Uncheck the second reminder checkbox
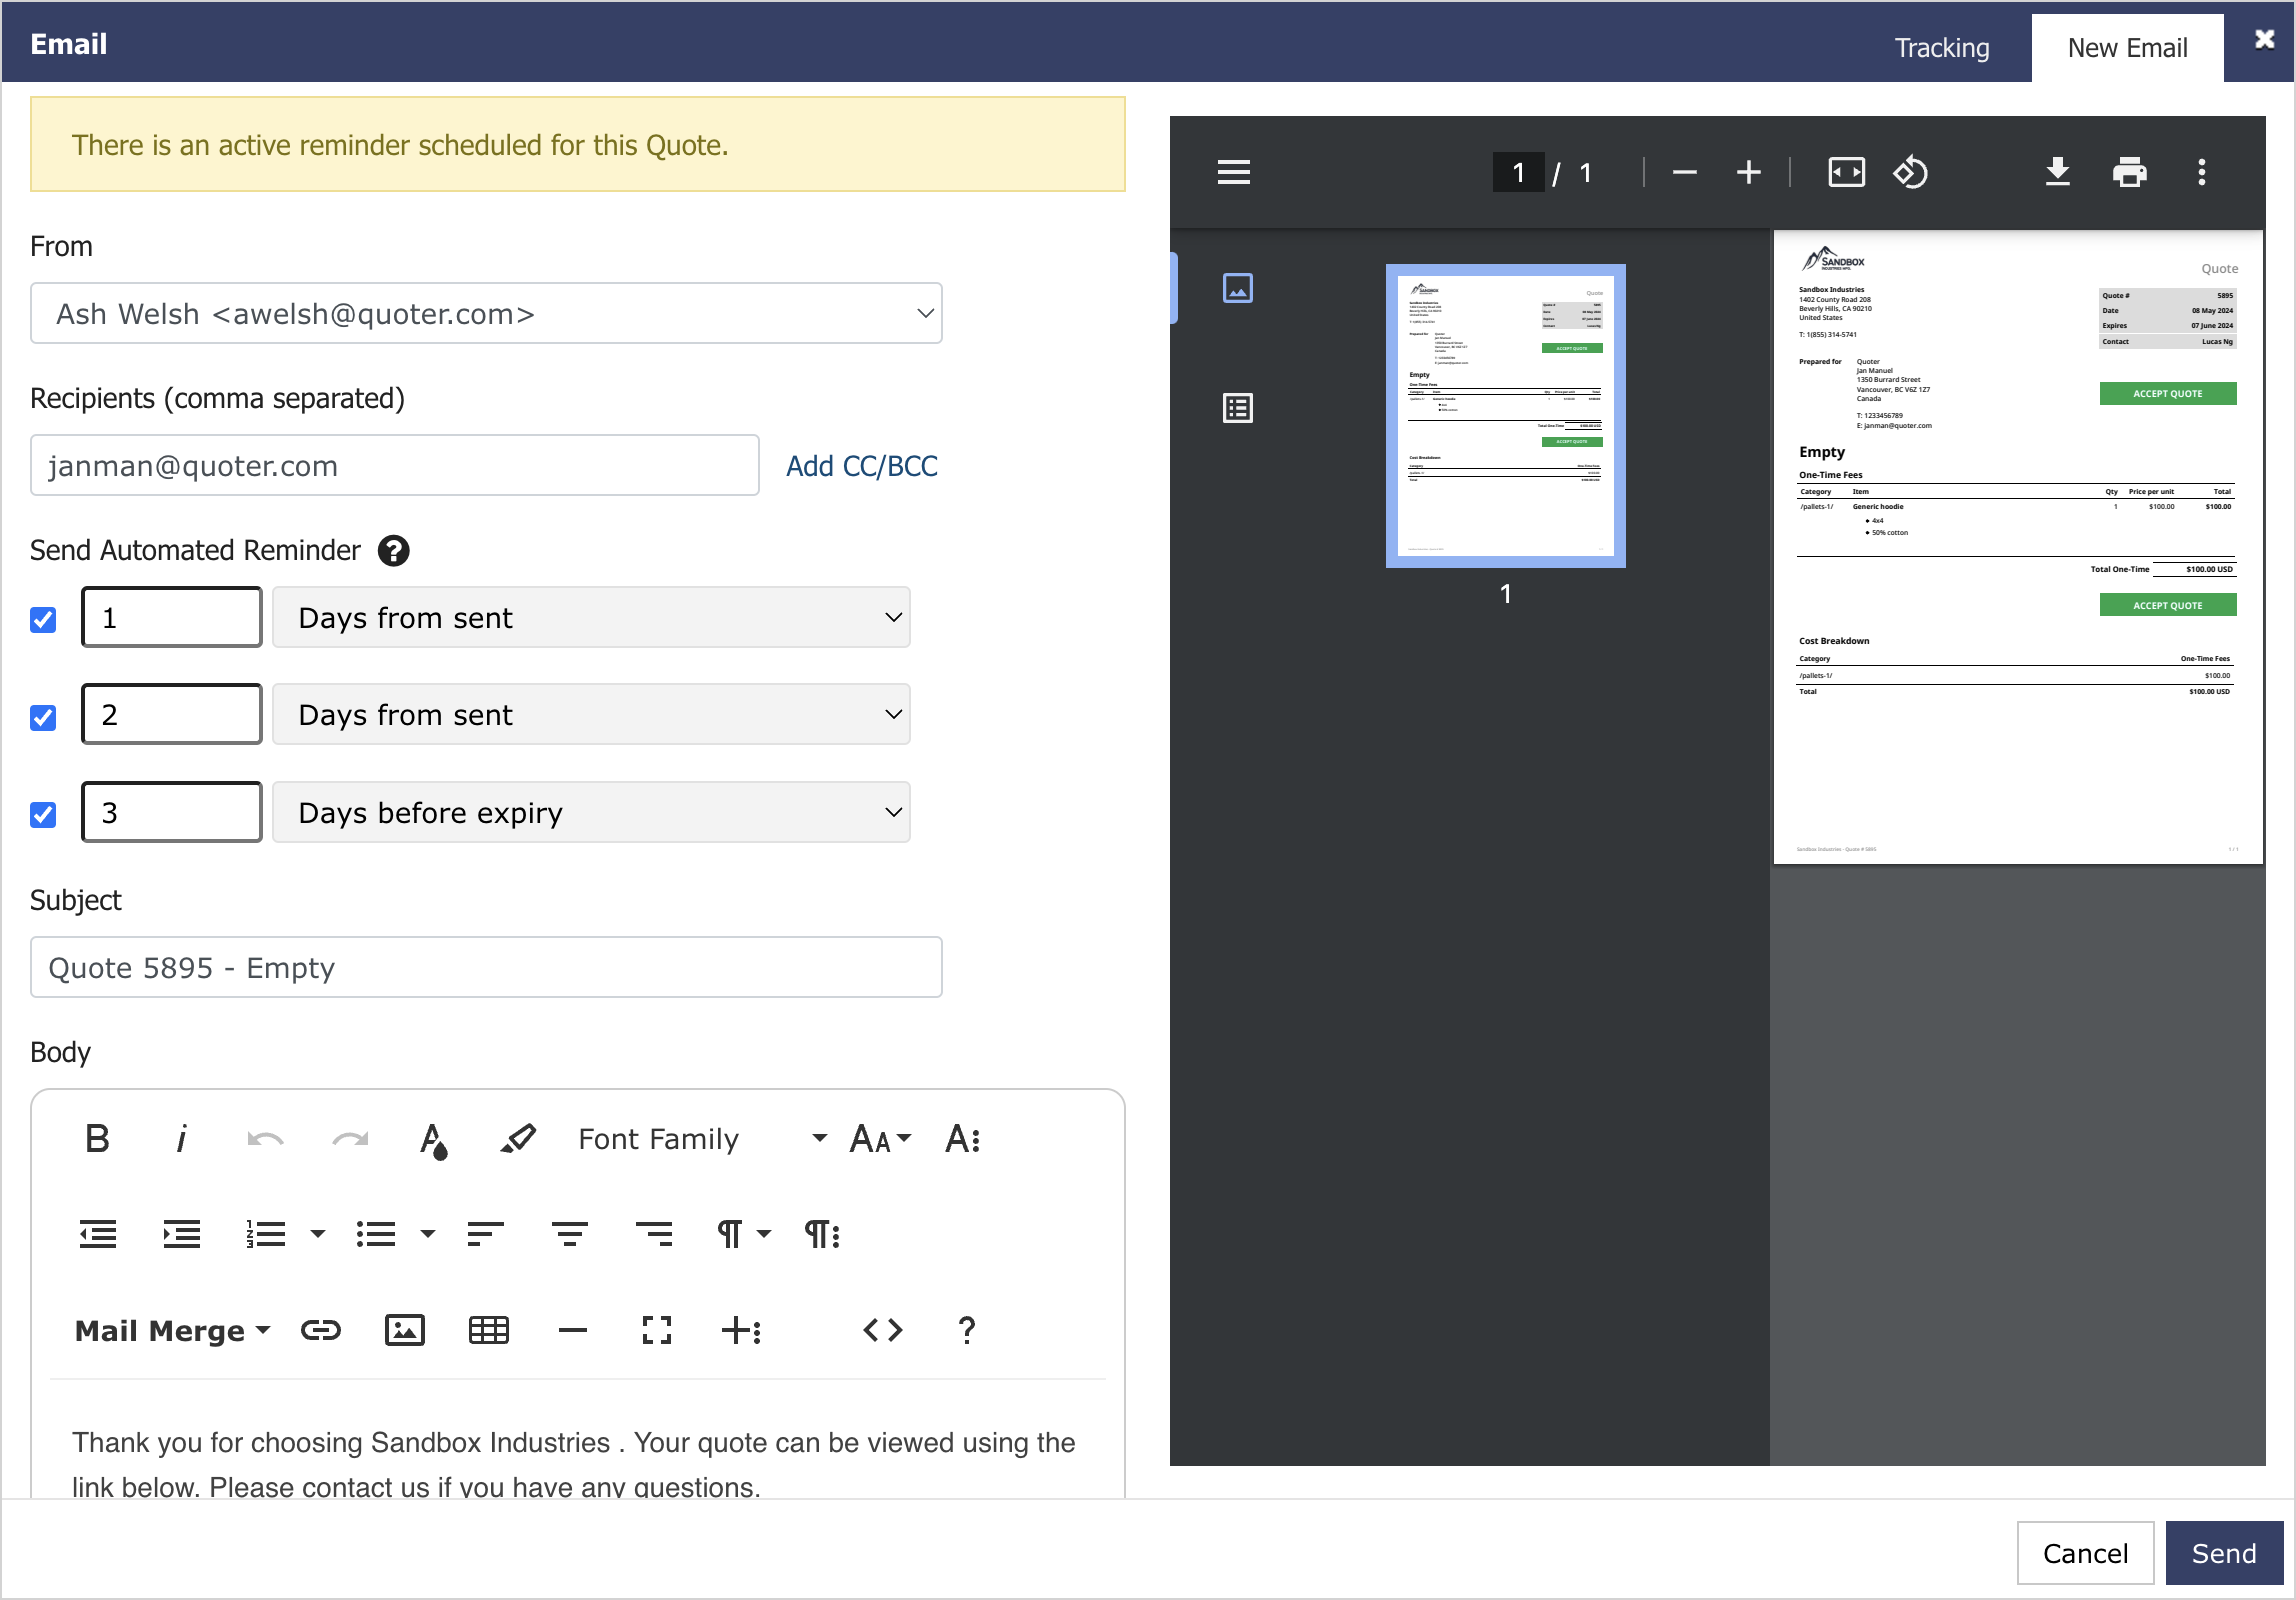Viewport: 2296px width, 1600px height. tap(43, 717)
